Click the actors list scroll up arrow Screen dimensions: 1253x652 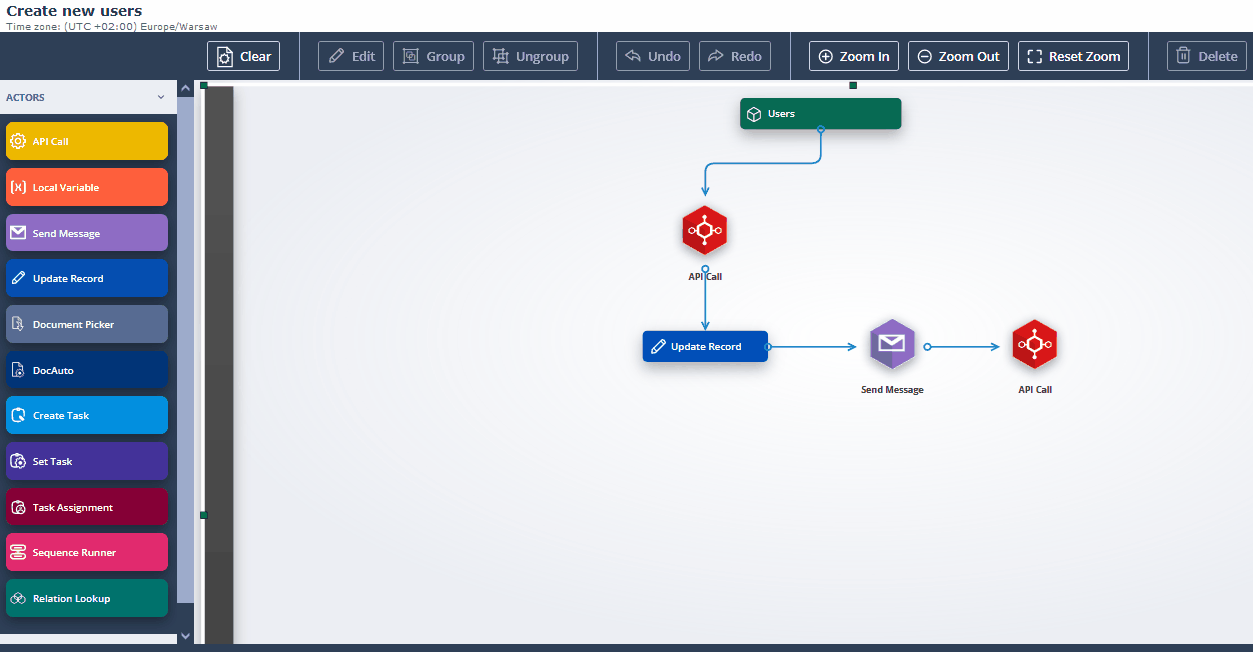pos(185,89)
